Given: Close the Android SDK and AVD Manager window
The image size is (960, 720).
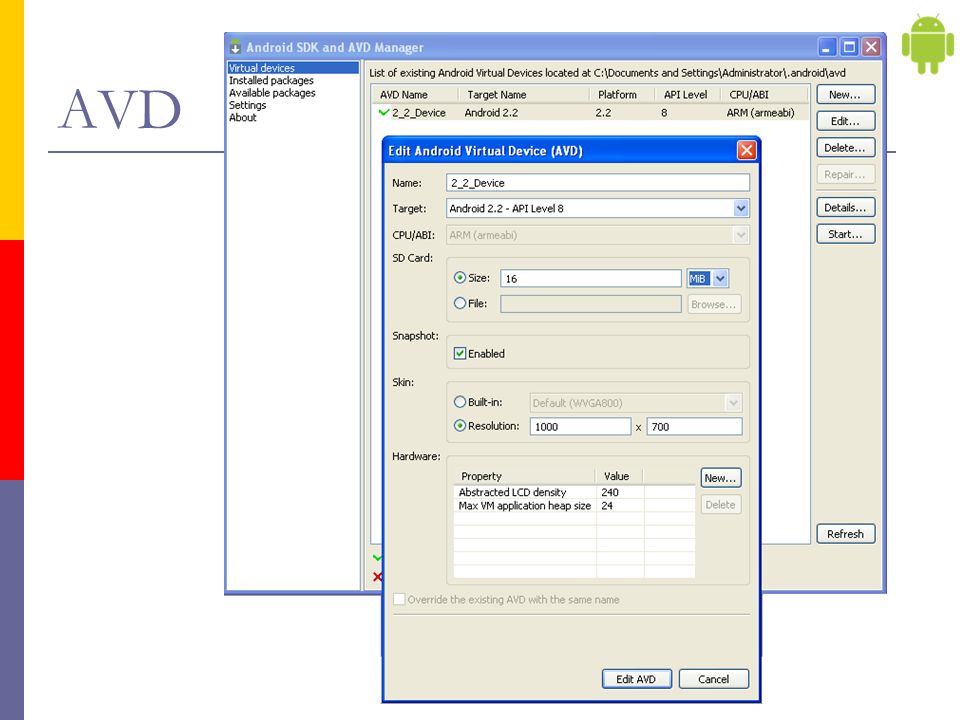Looking at the screenshot, I should (871, 47).
